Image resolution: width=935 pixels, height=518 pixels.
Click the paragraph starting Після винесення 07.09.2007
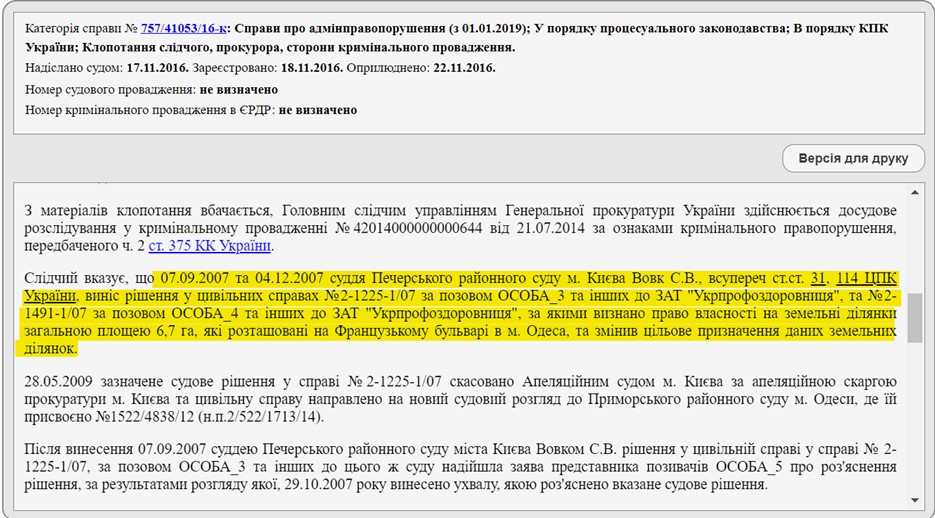pos(460,467)
